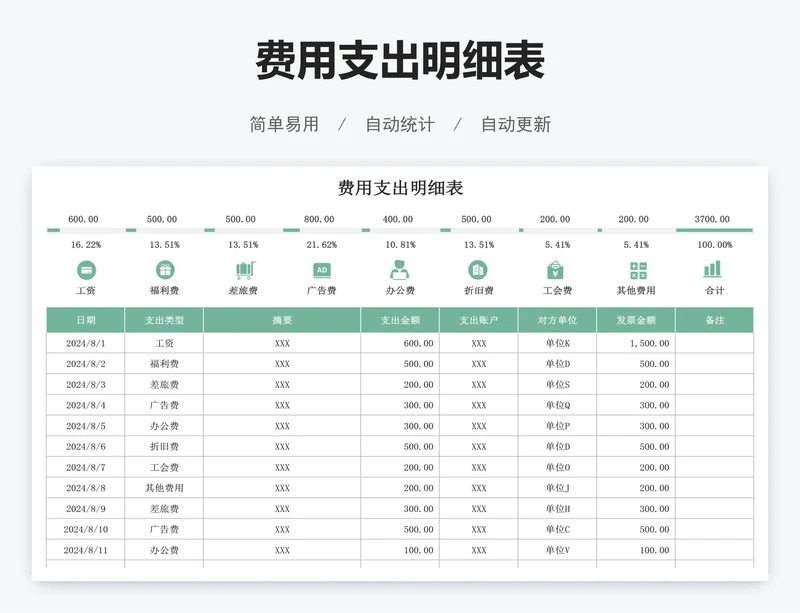Select 折旧费 in the 2024/8/6 row

coord(164,447)
